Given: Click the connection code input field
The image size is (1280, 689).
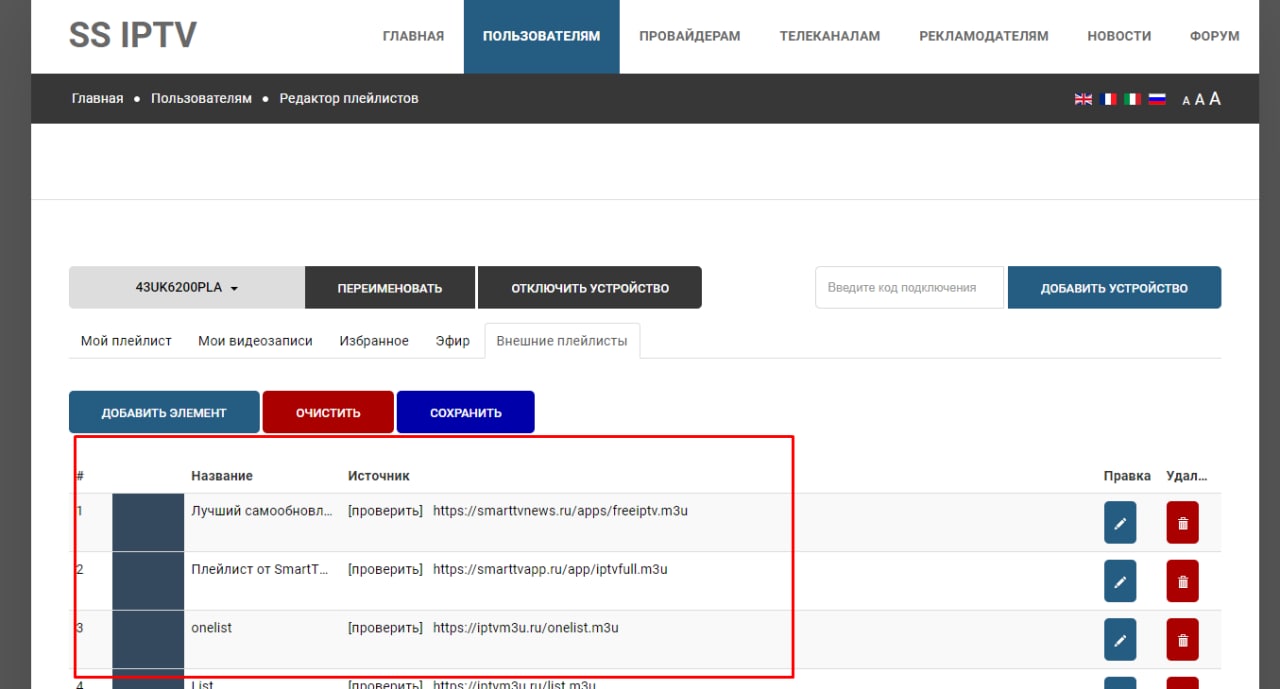Looking at the screenshot, I should (x=909, y=288).
